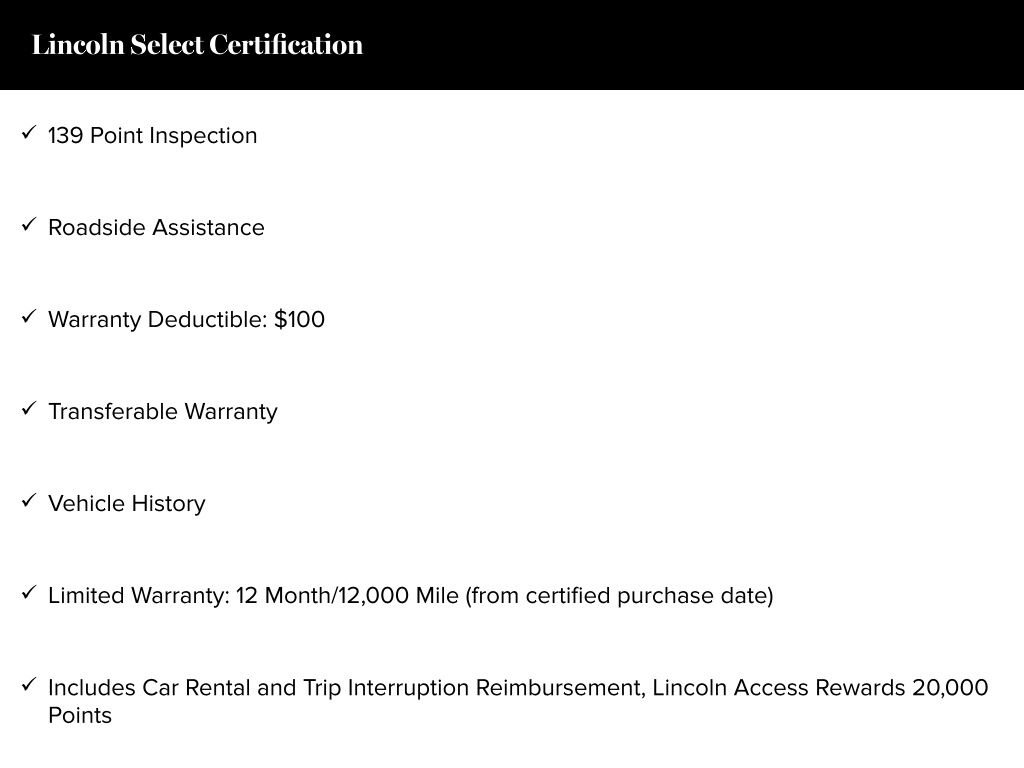Viewport: 1024px width, 768px height.
Task: Click the 139 Point Inspection text
Action: point(152,135)
